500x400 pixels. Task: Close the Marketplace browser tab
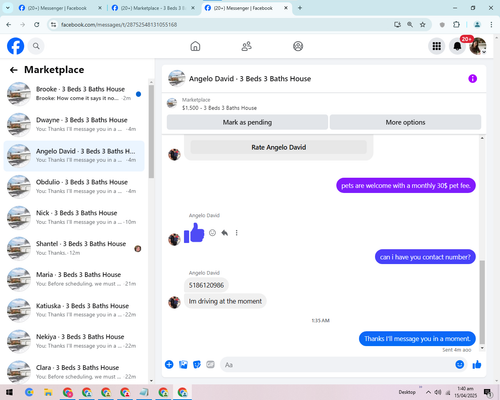pos(193,8)
